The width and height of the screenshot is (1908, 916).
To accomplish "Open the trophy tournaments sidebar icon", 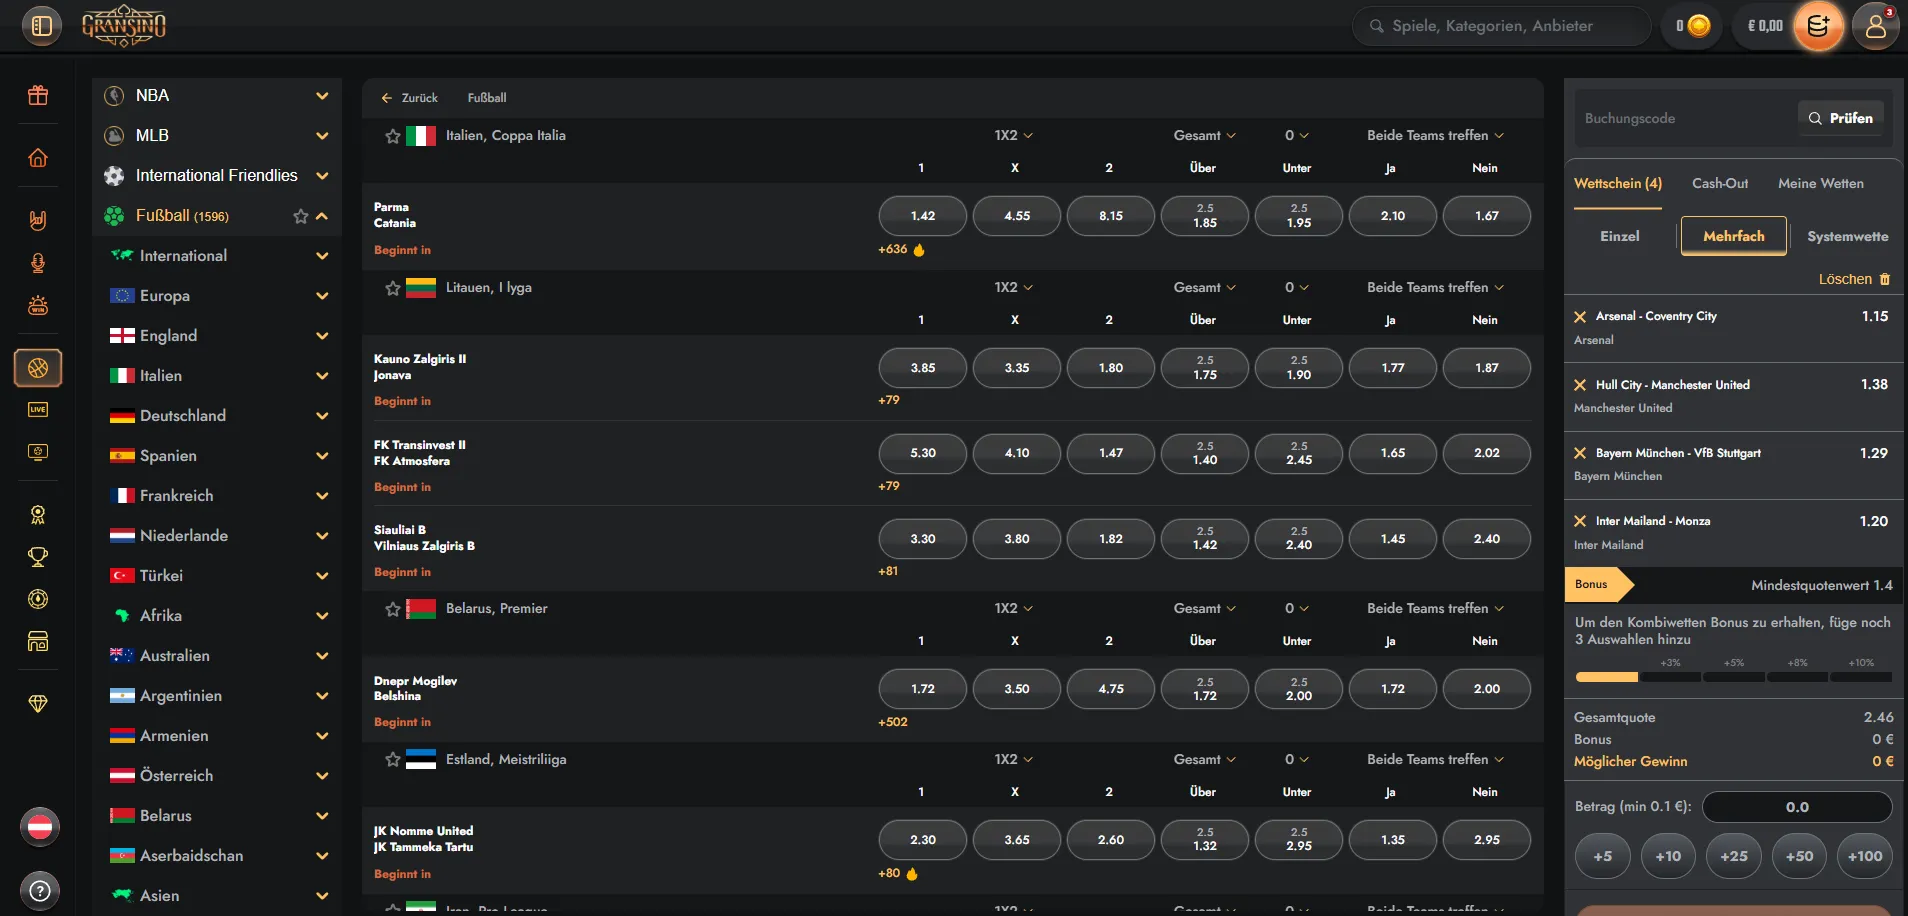I will [38, 557].
